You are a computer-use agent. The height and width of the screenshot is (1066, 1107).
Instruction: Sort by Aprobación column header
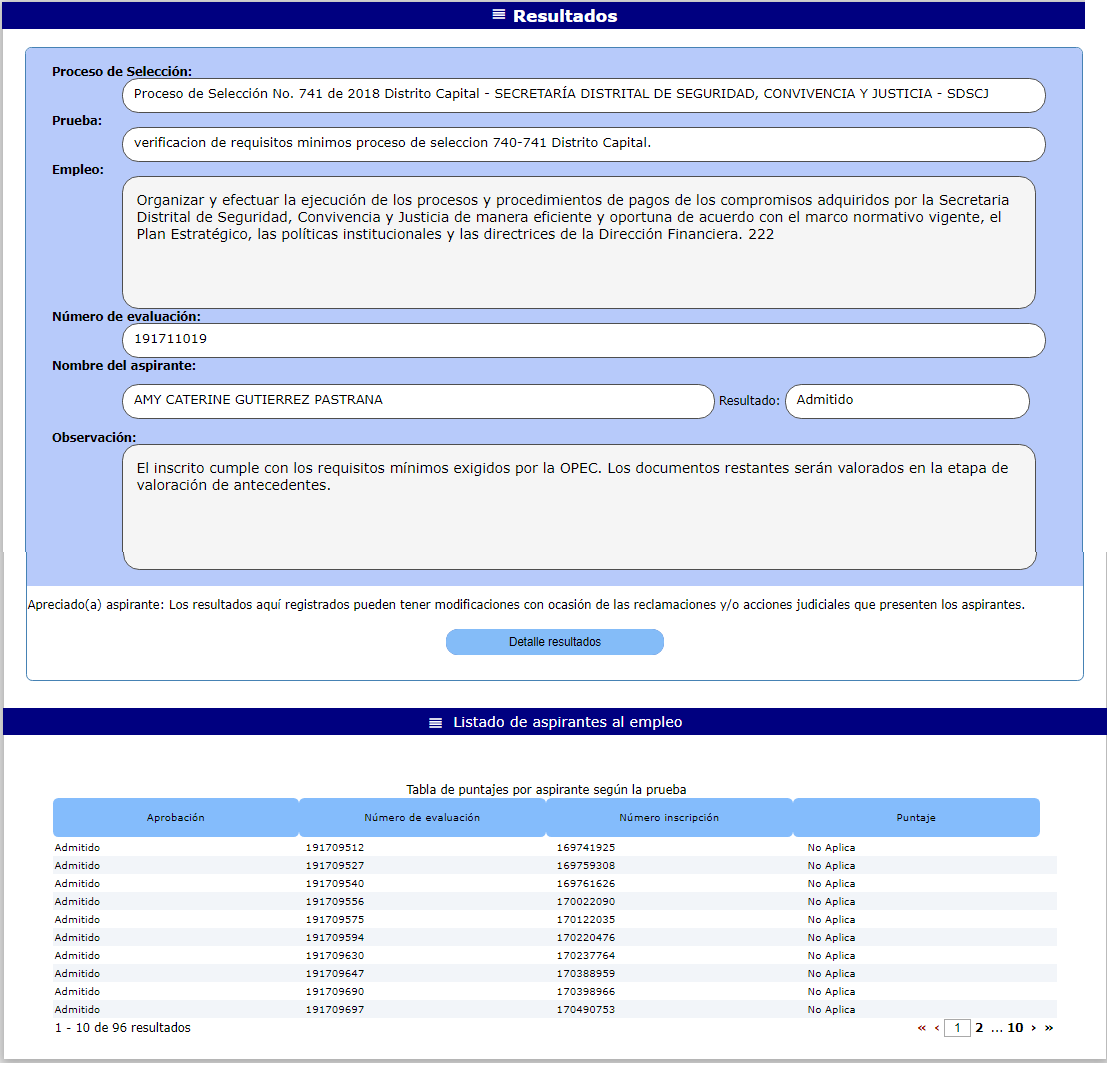coord(176,817)
